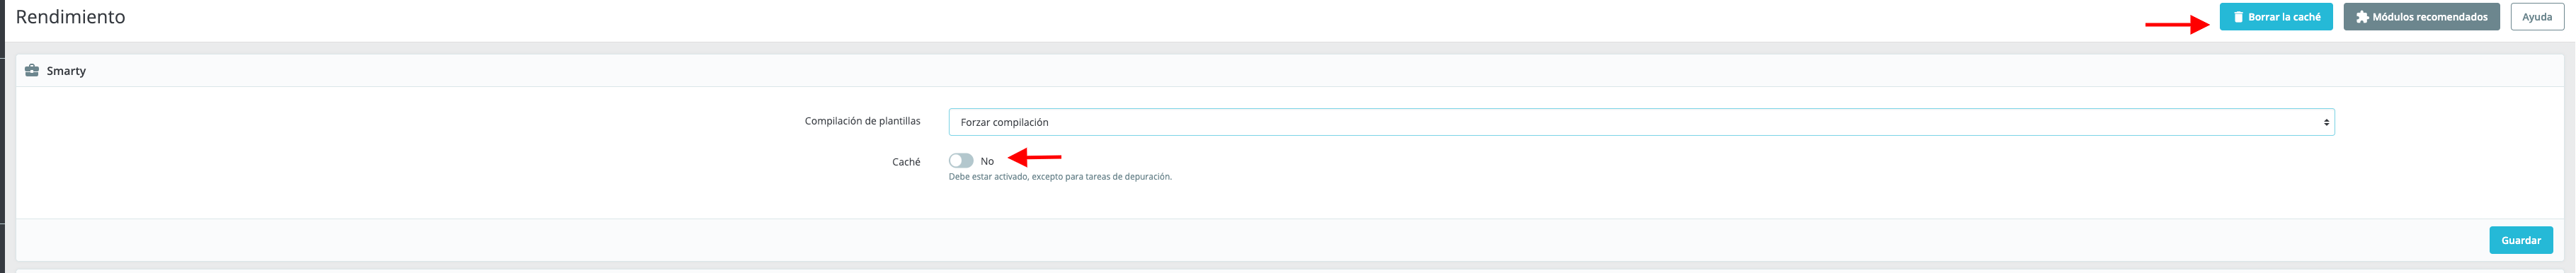Enable the Caché toggle switch
2576x273 pixels.
pyautogui.click(x=961, y=161)
